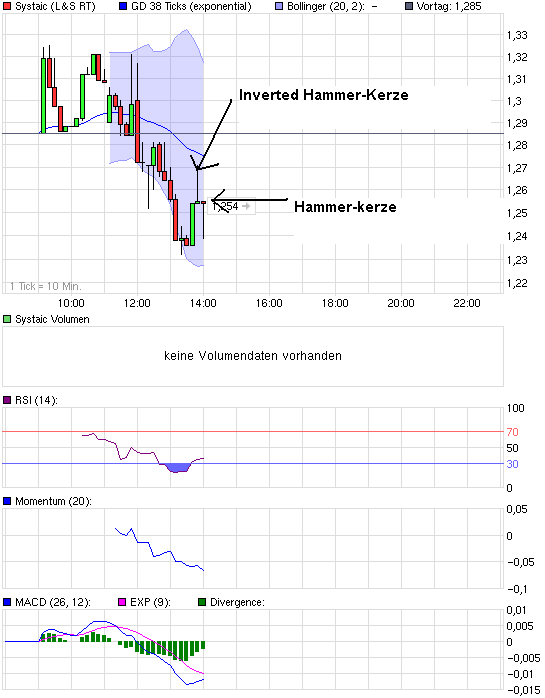Screen dimensions: 545x698
Task: Click the 1,27 price axis label
Action: click(x=517, y=168)
